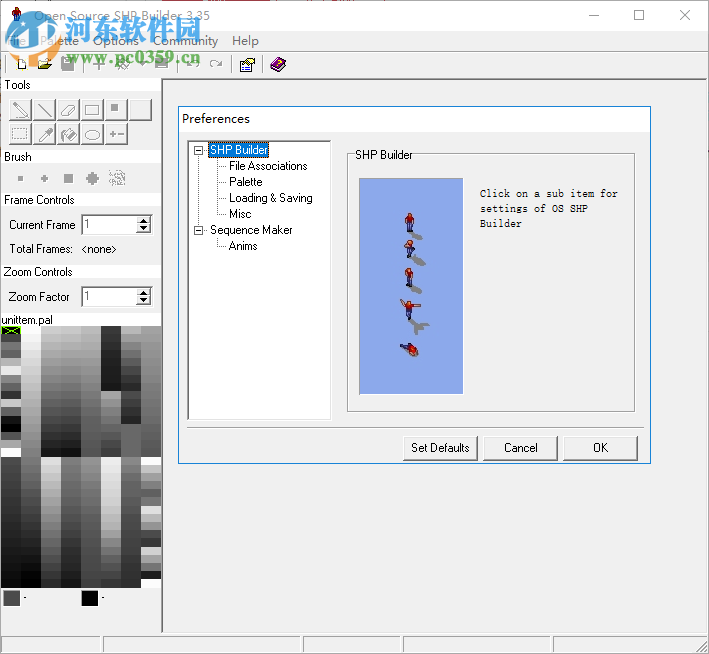709x654 pixels.
Task: Click the Current Frame input field
Action: [109, 225]
